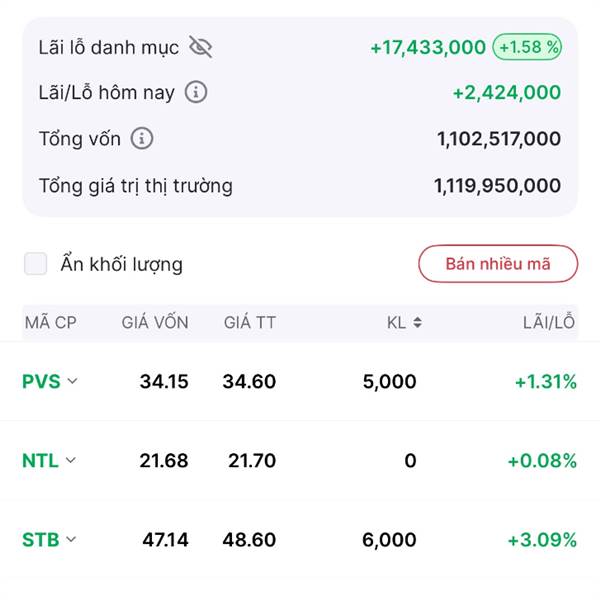The height and width of the screenshot is (600, 600).
Task: Select the STB stock code
Action: [41, 540]
